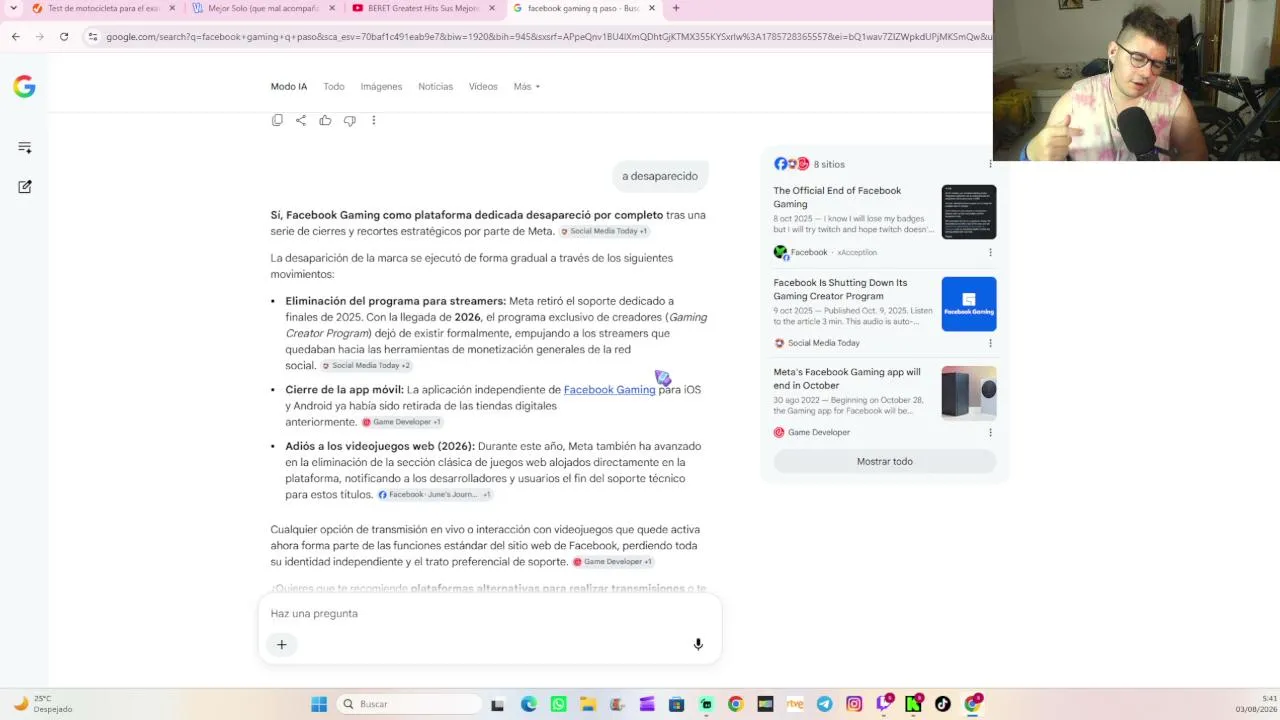Screen dimensions: 1280x720
Task: Open weather widget showing 25°C Despejado
Action: click(x=42, y=704)
